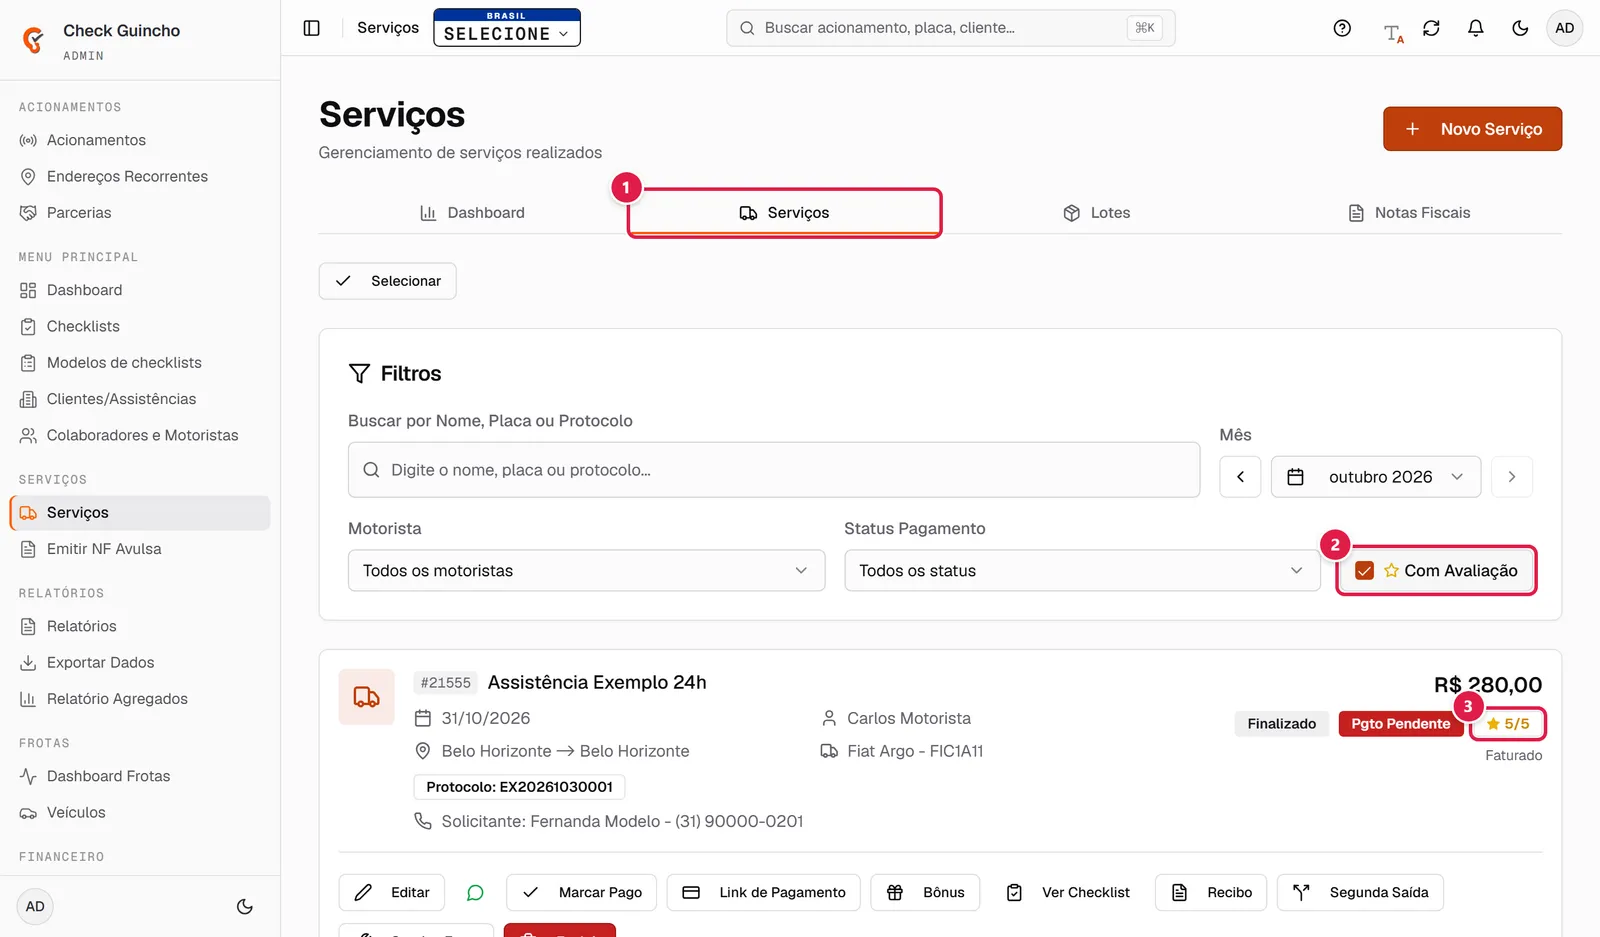Go to previous month arrow
Viewport: 1600px width, 937px height.
pos(1240,477)
